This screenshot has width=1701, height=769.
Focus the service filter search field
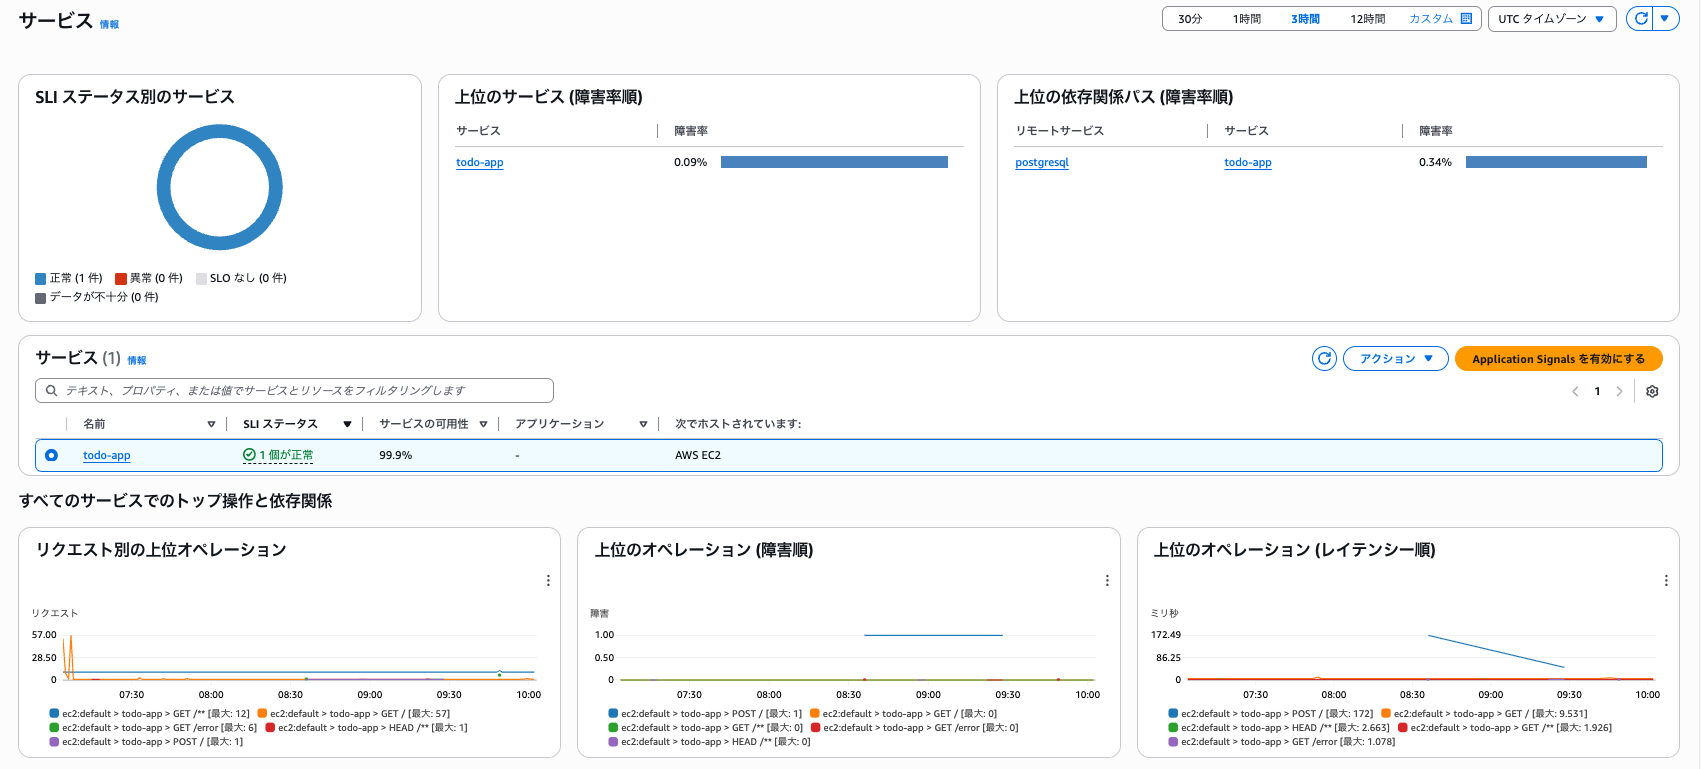click(294, 390)
